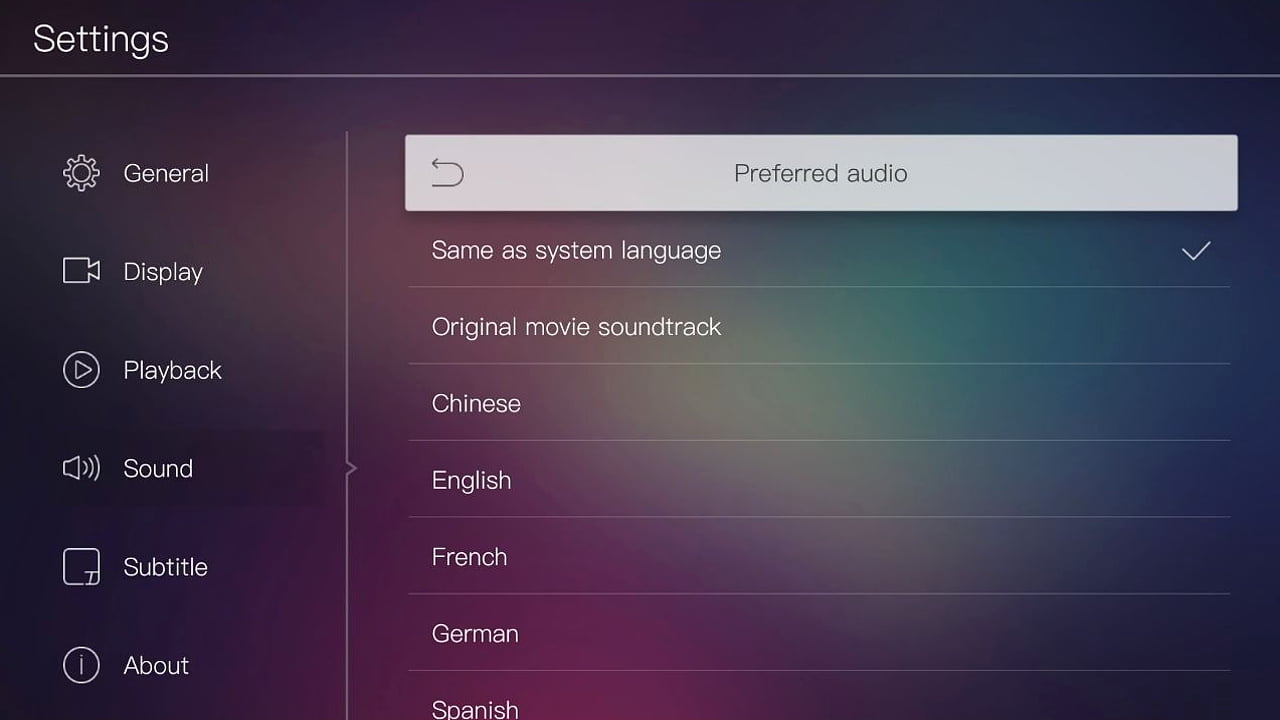This screenshot has width=1280, height=720.
Task: Open Playback via the play icon
Action: pyautogui.click(x=81, y=369)
